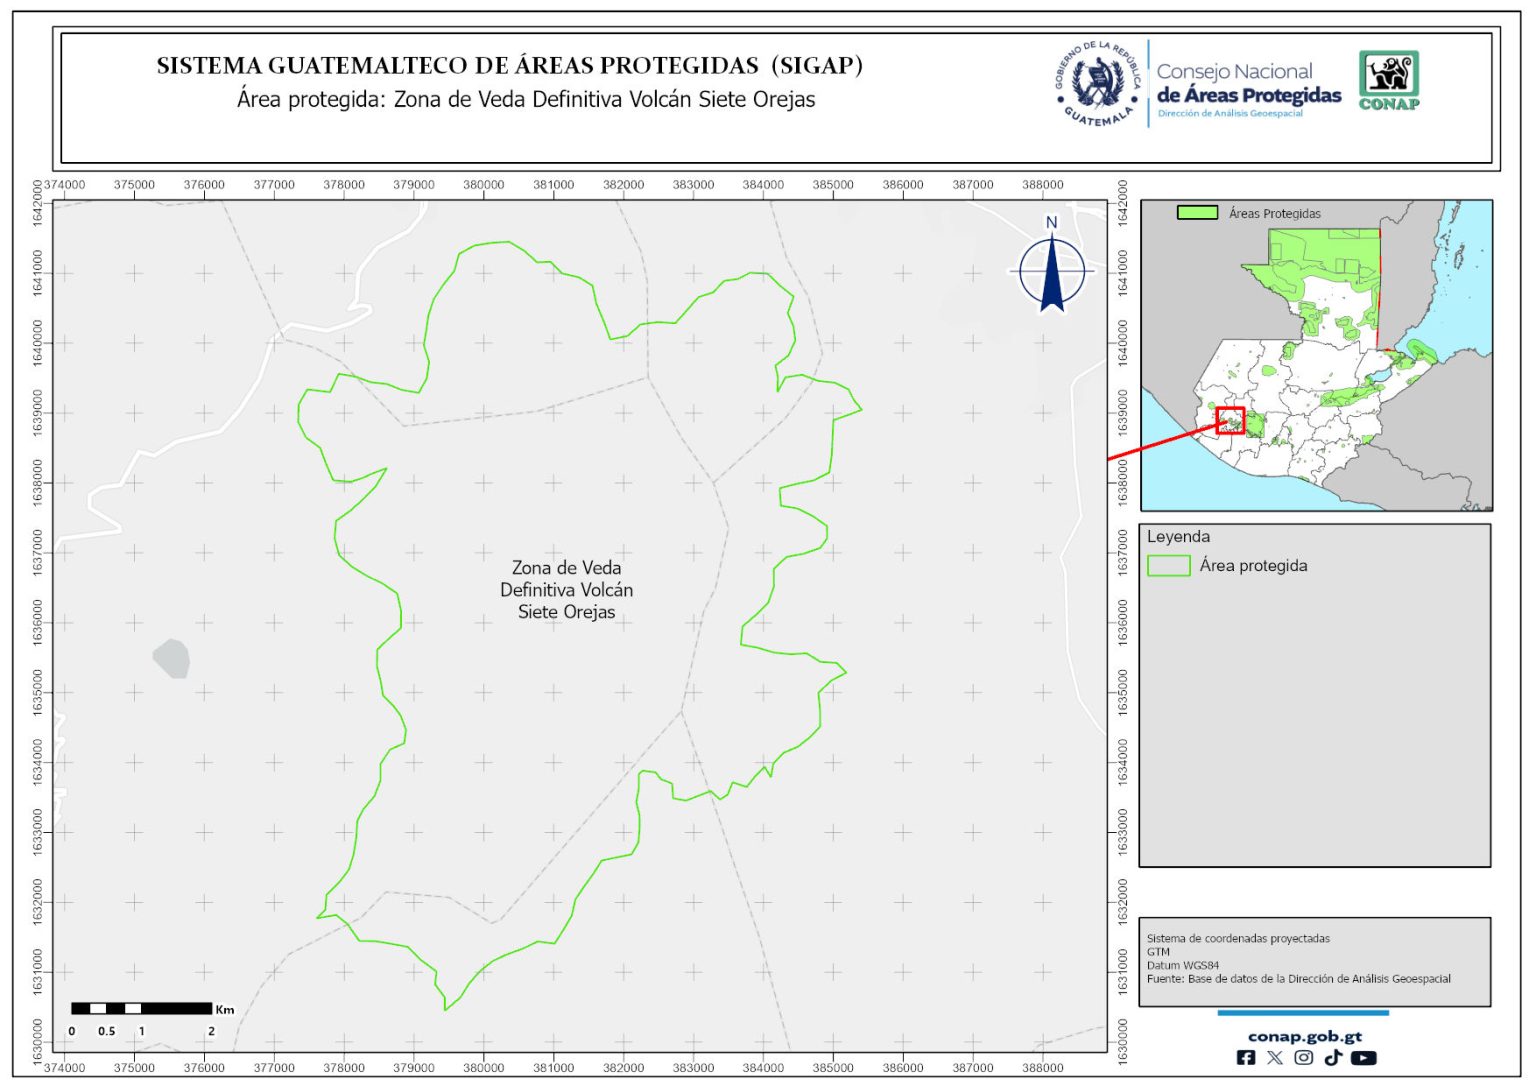The image size is (1536, 1086).
Task: Click the Área protegida subtitle in the header
Action: [x=526, y=100]
